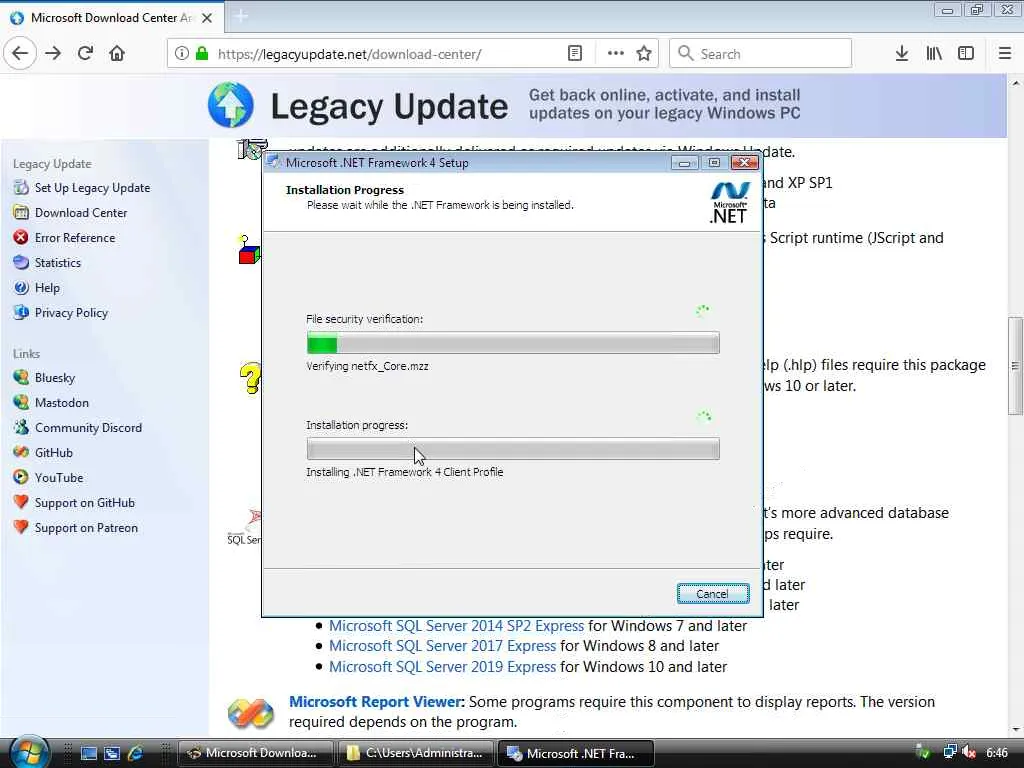This screenshot has width=1024, height=768.
Task: Click the Search box in toolbar
Action: pos(760,54)
